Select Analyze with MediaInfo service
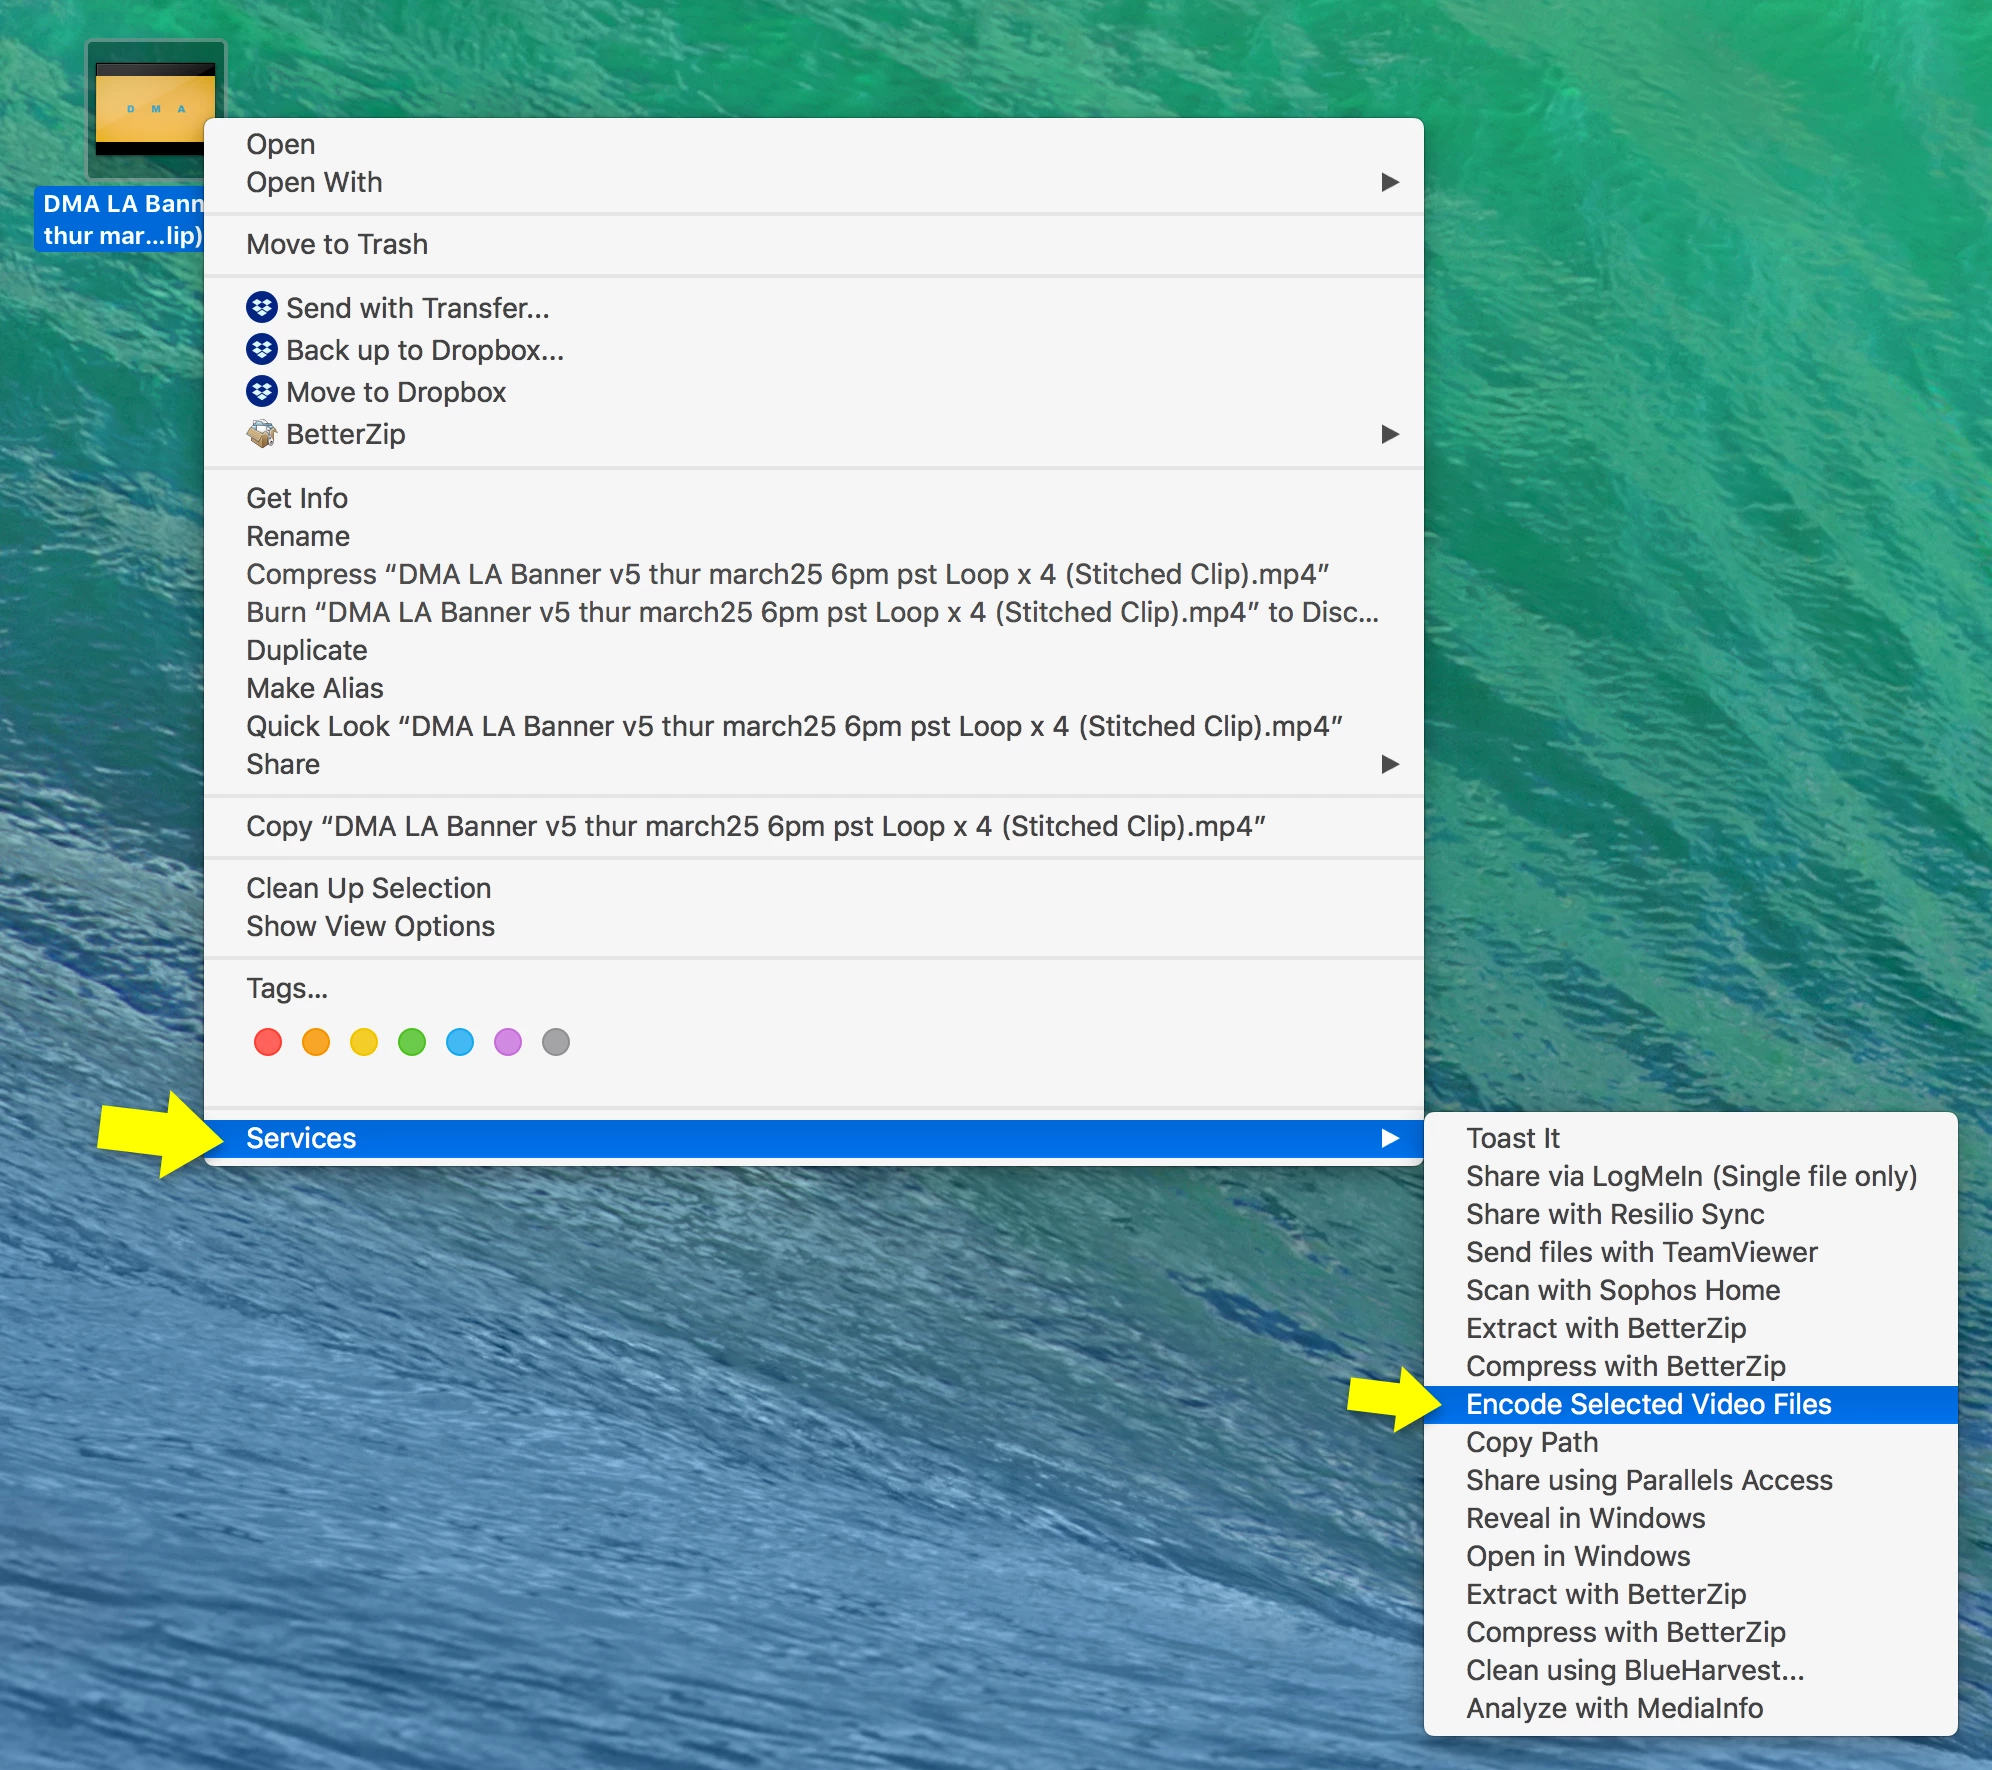This screenshot has height=1770, width=1992. pyautogui.click(x=1614, y=1708)
